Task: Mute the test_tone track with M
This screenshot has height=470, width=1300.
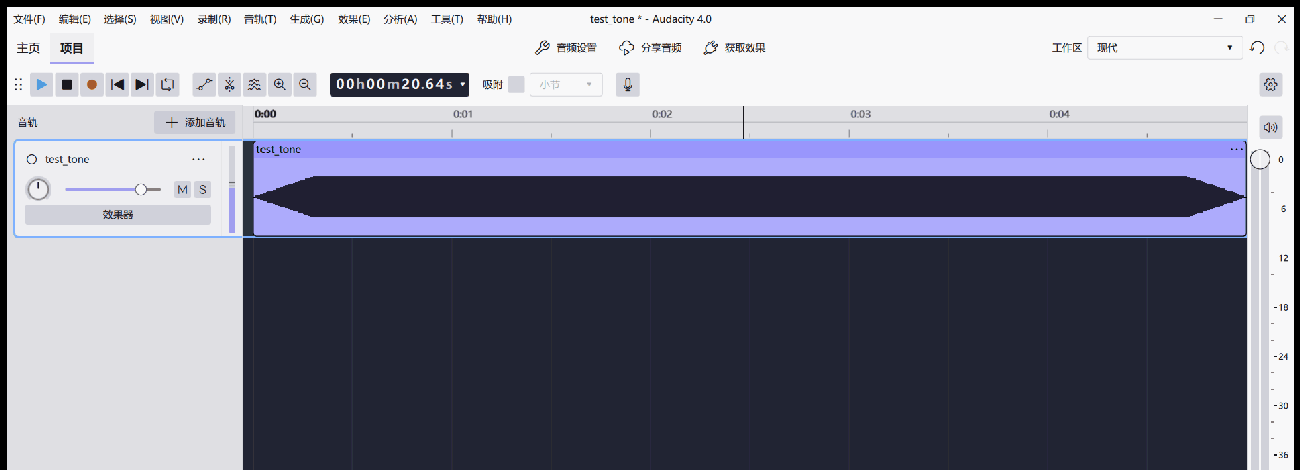Action: [x=182, y=189]
